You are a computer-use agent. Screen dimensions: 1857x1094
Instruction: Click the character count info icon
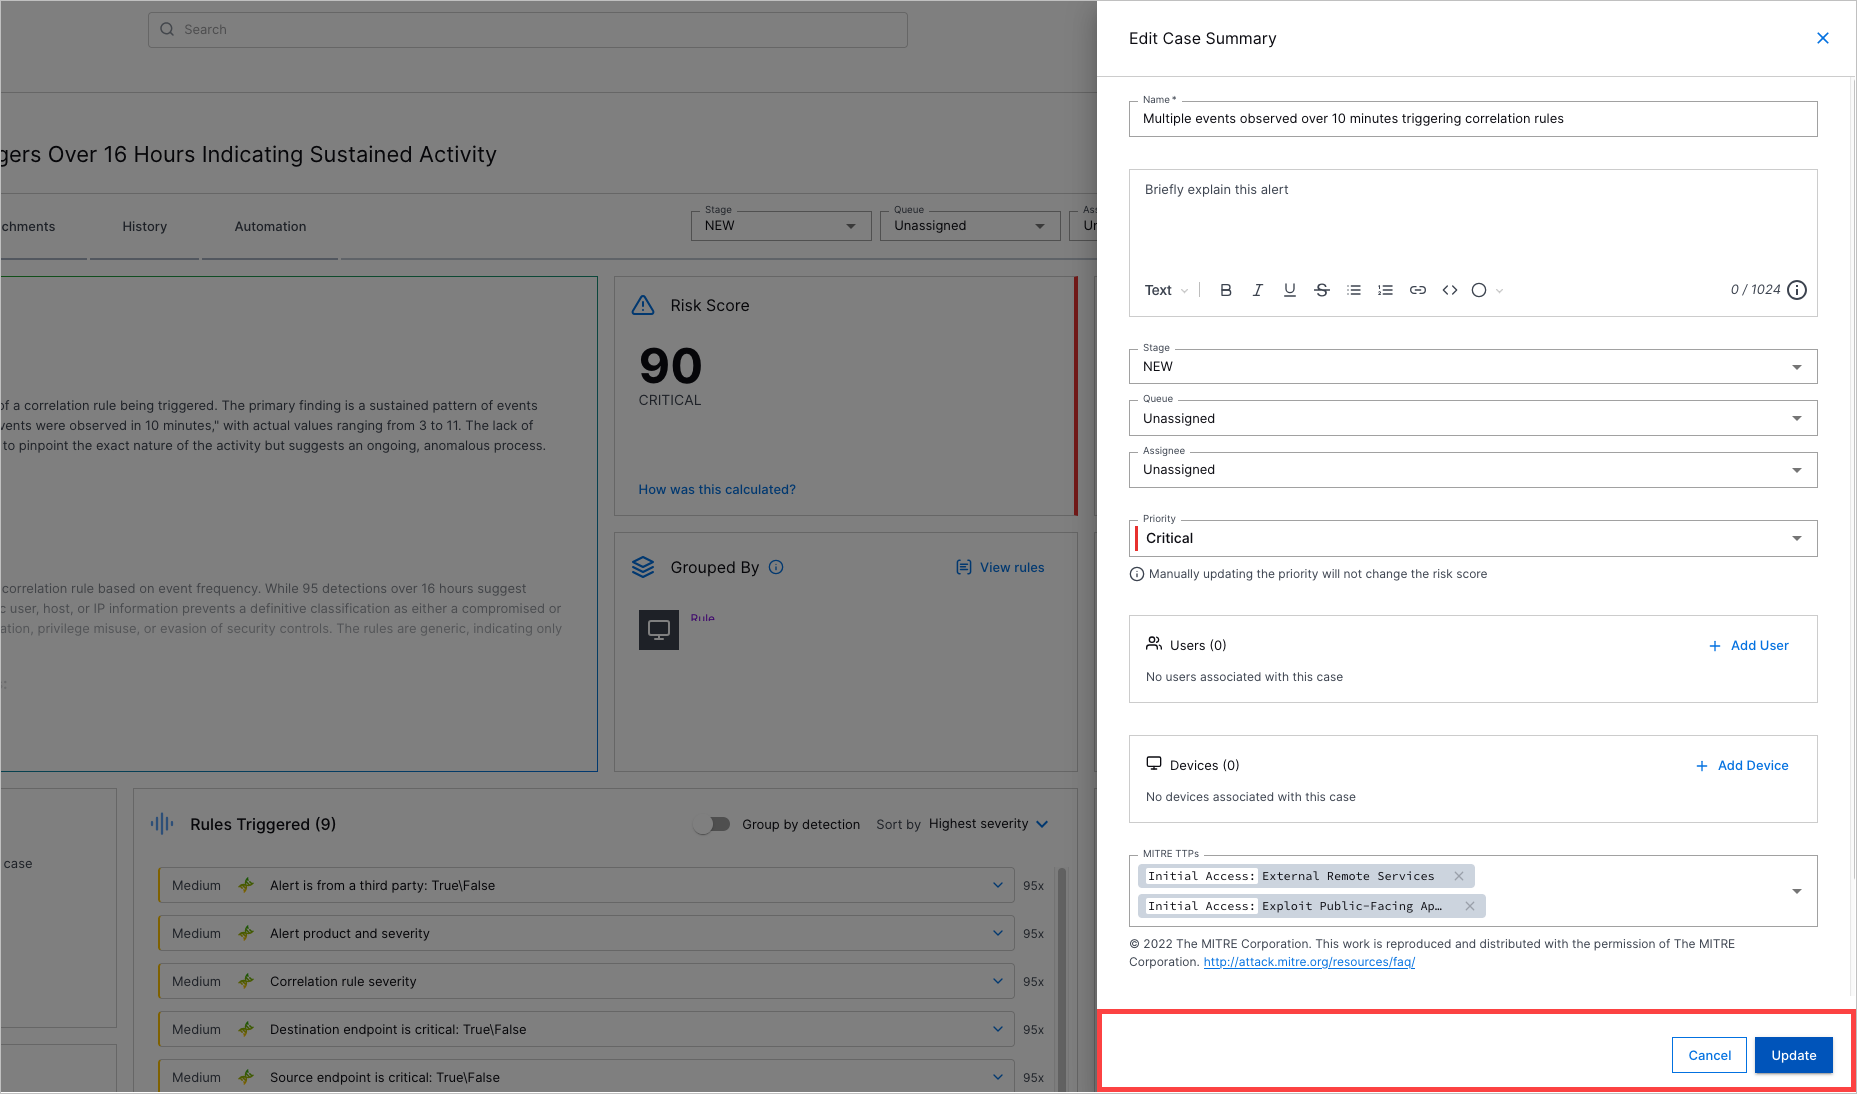click(1797, 290)
